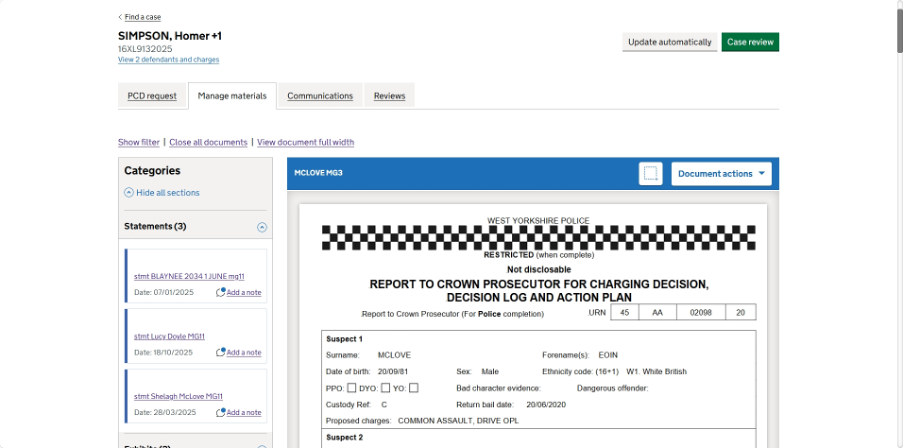Tick the DYO checkbox for Suspect 1
The width and height of the screenshot is (904, 448).
[x=386, y=388]
